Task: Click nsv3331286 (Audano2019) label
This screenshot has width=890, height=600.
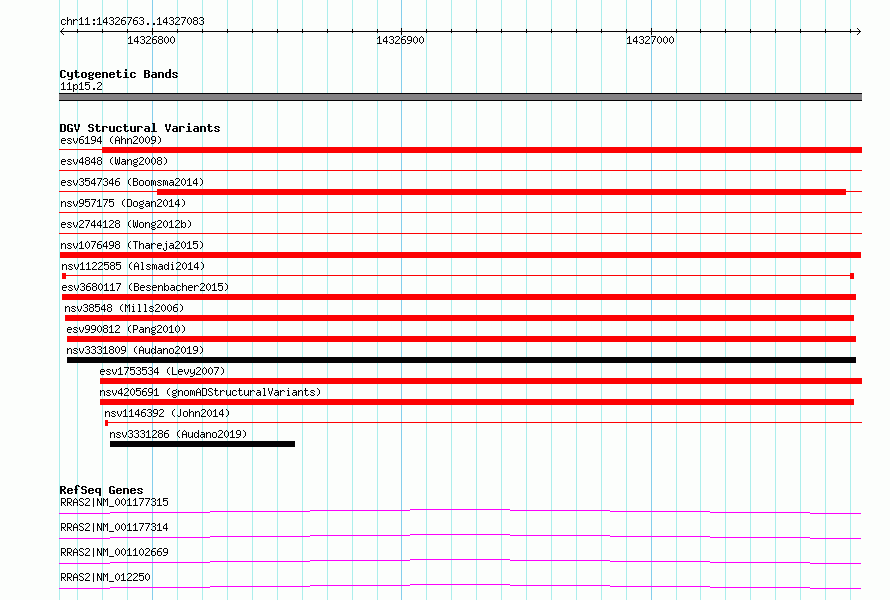Action: pyautogui.click(x=178, y=434)
